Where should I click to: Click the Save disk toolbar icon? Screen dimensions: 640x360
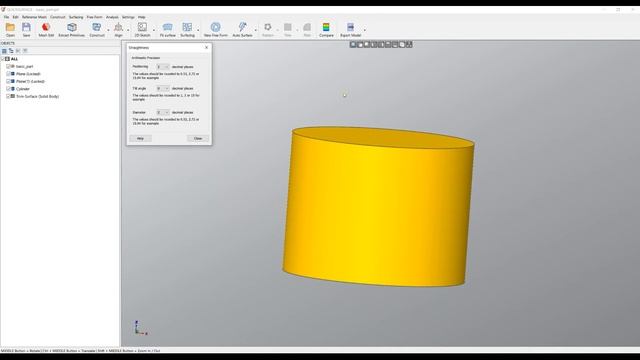point(27,27)
